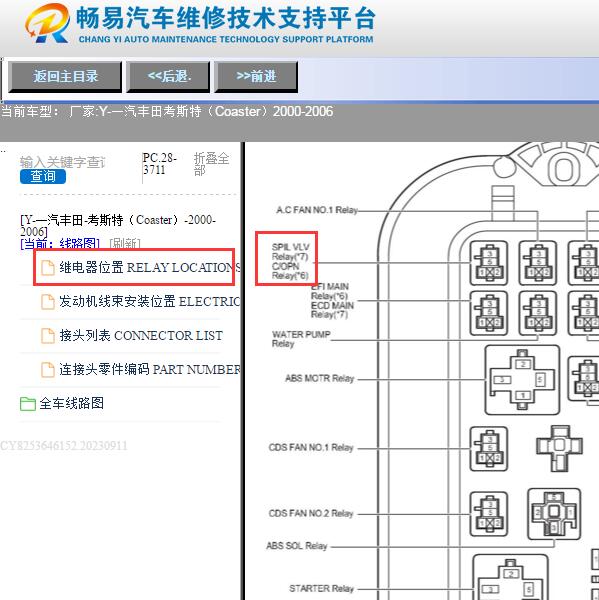Click EFI MAIN relay socket symbol
This screenshot has width=599, height=600.
(489, 313)
